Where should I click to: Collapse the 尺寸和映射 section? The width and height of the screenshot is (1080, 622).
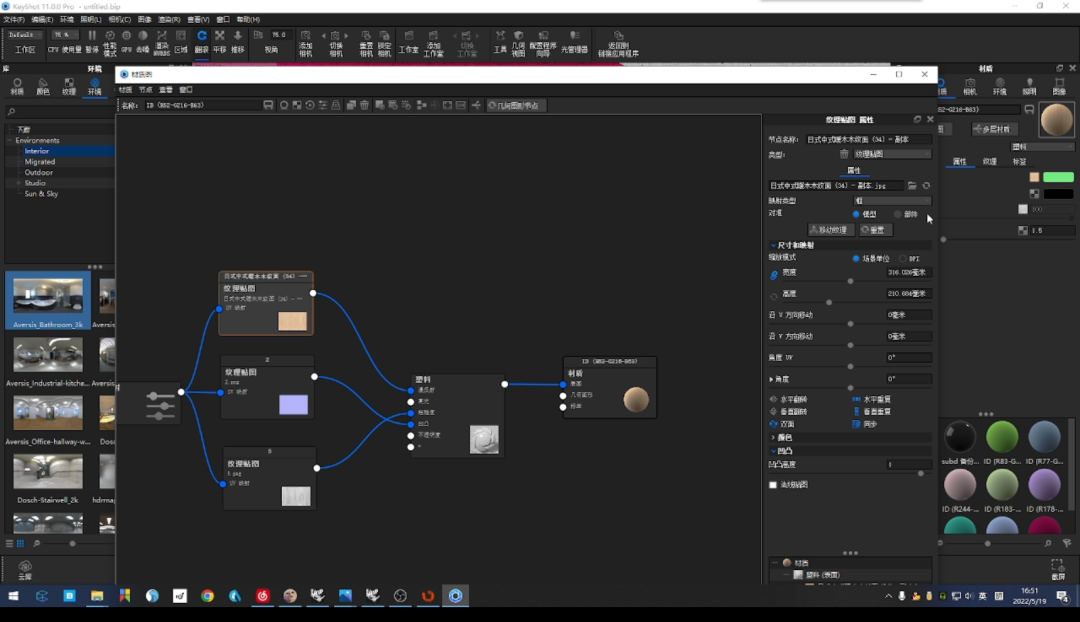tap(773, 245)
